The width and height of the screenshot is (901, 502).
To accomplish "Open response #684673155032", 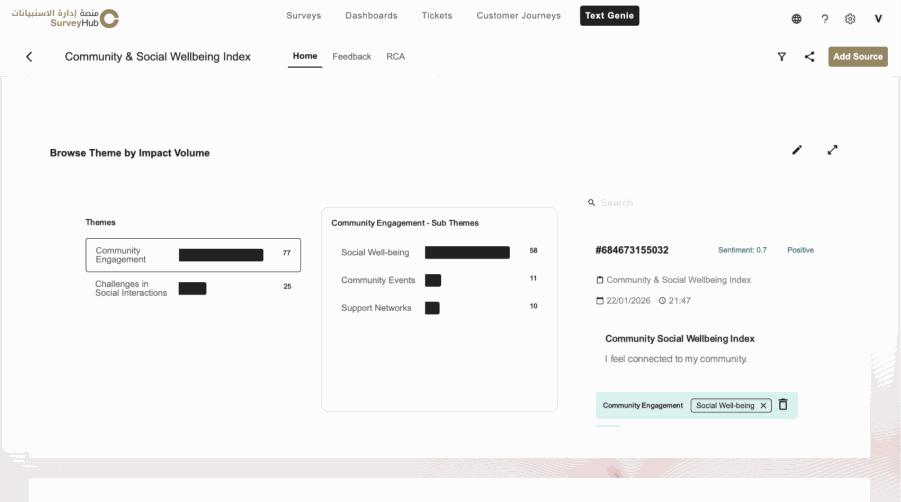I will (x=632, y=250).
